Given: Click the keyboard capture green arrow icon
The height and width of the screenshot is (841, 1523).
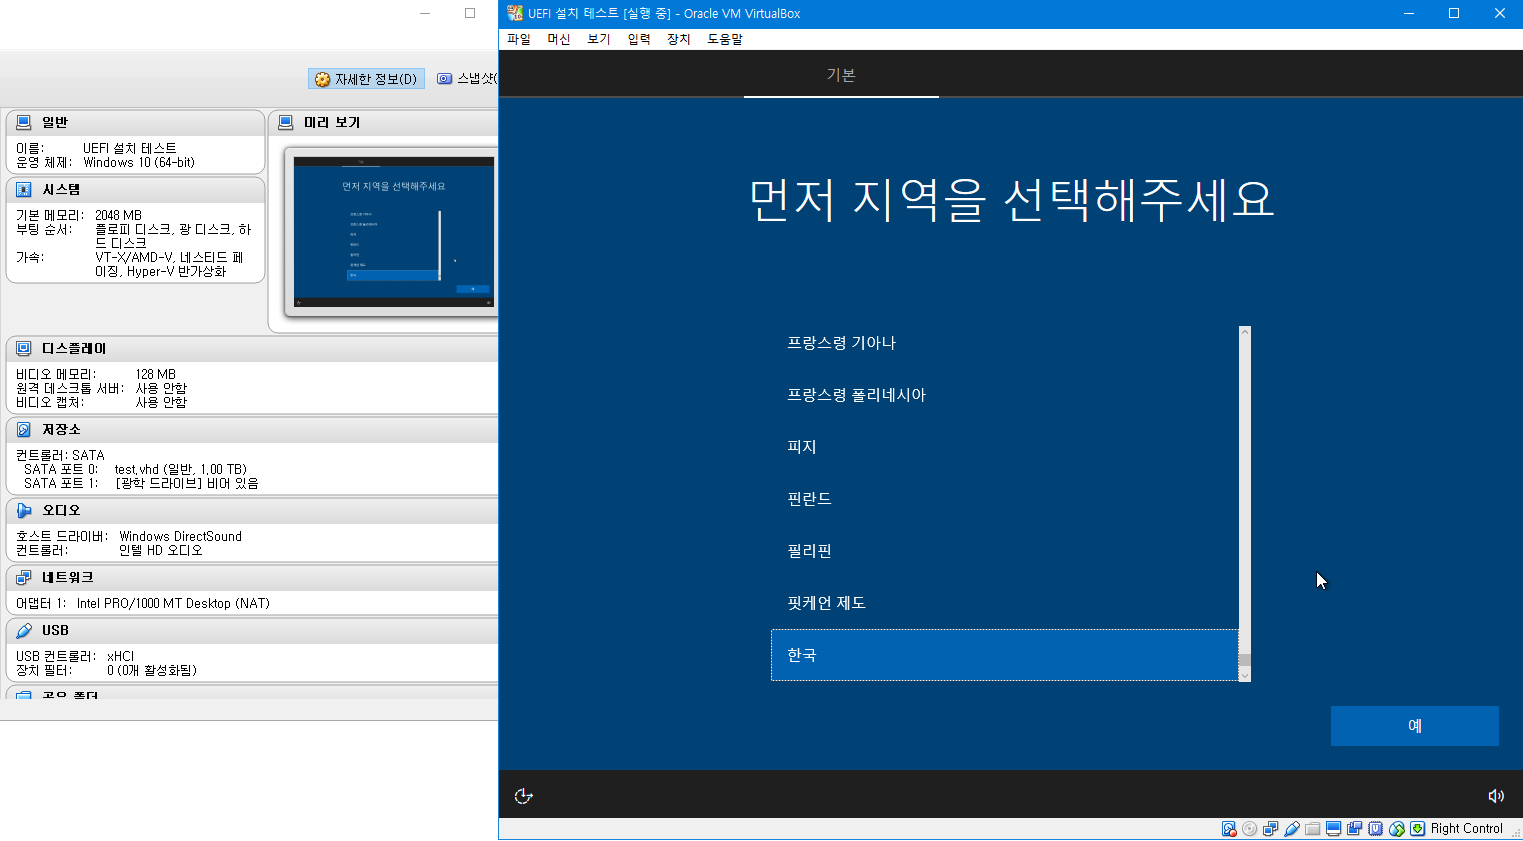Looking at the screenshot, I should tap(1417, 828).
